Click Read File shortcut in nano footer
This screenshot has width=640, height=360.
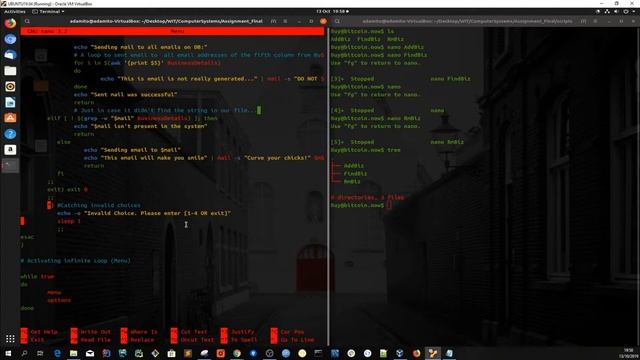pyautogui.click(x=91, y=340)
